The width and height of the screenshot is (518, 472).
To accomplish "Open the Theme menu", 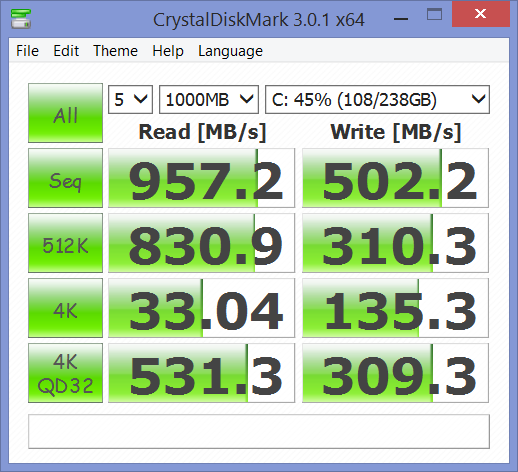I will pos(115,51).
